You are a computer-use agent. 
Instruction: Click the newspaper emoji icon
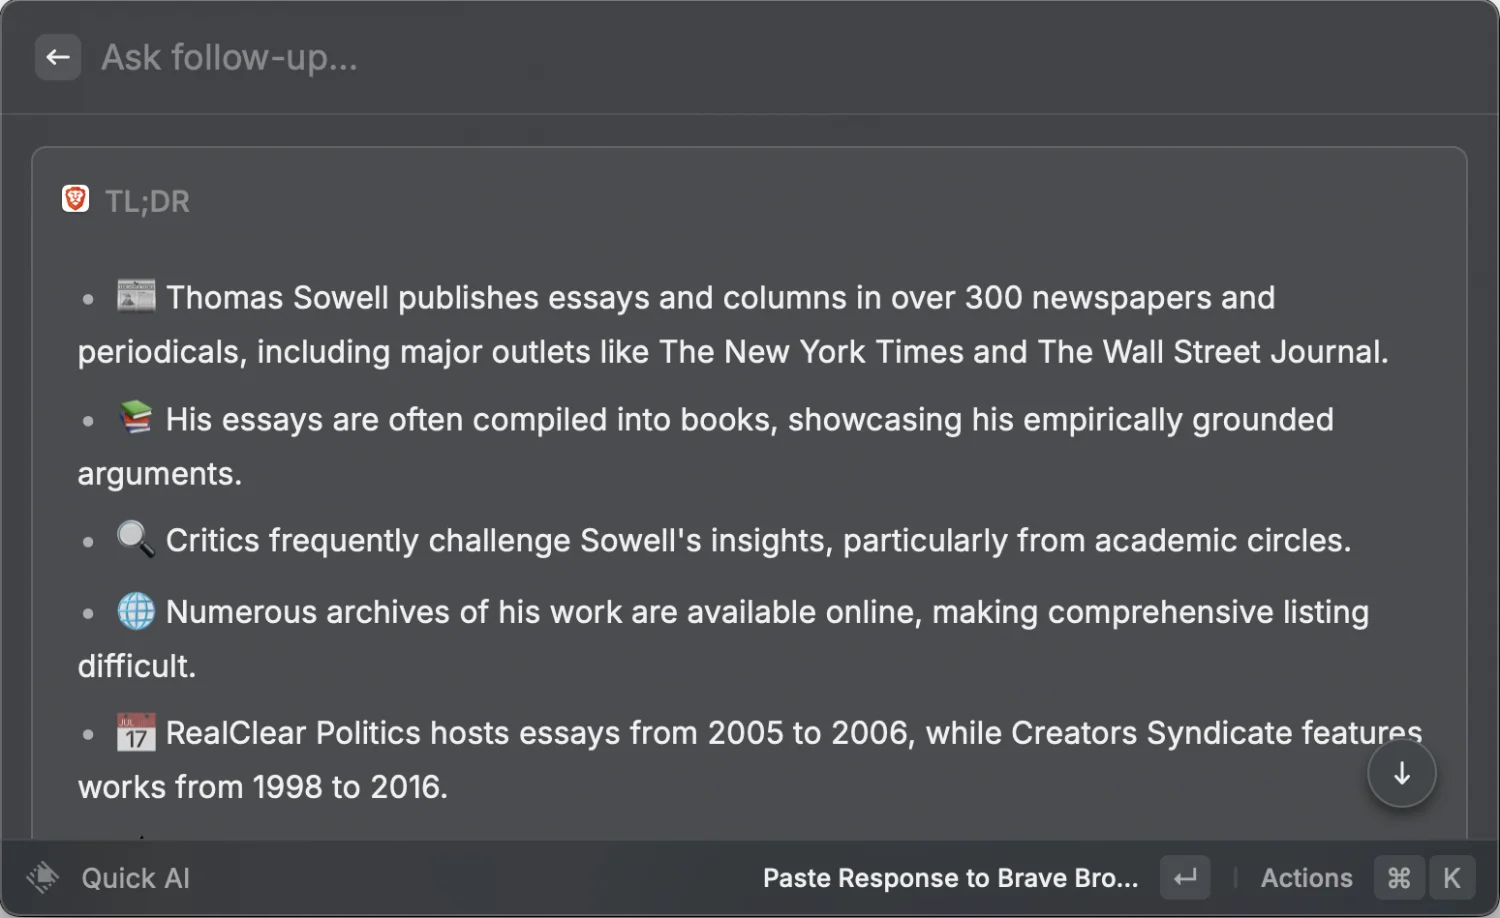tap(136, 296)
